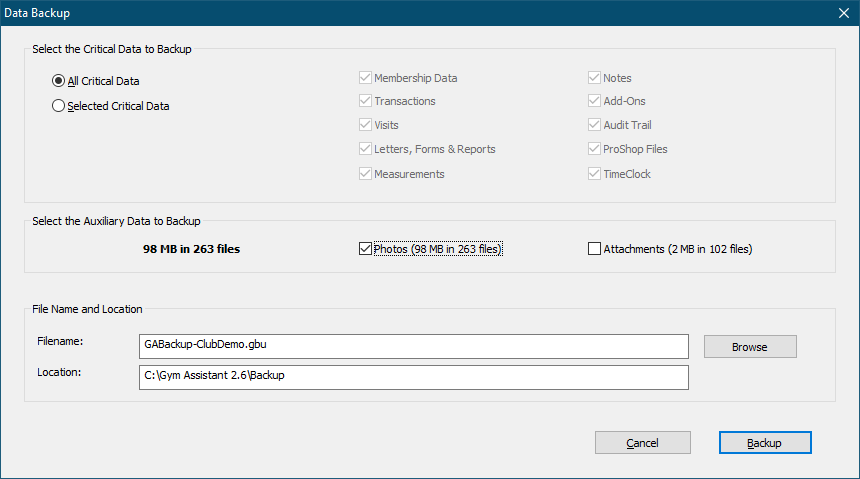Click into the Location path field
860x479 pixels.
414,377
